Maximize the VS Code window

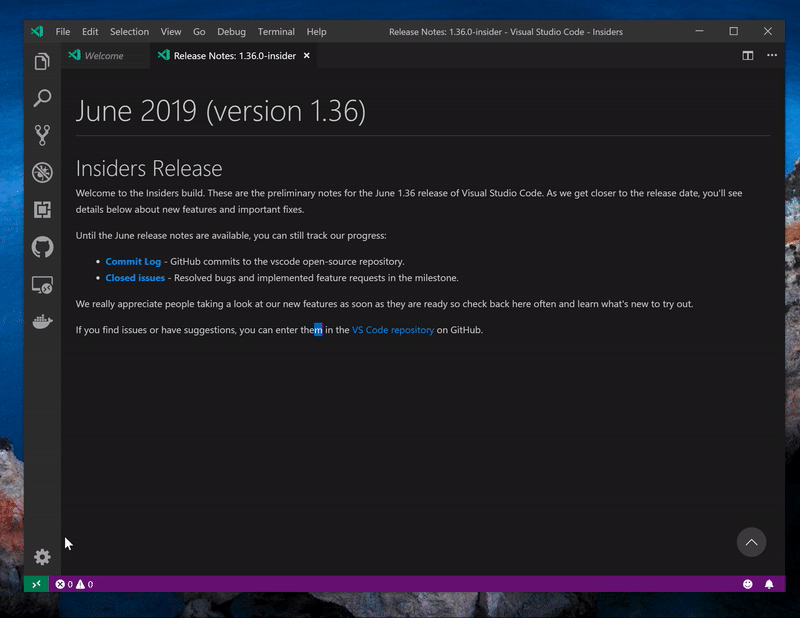coord(734,31)
